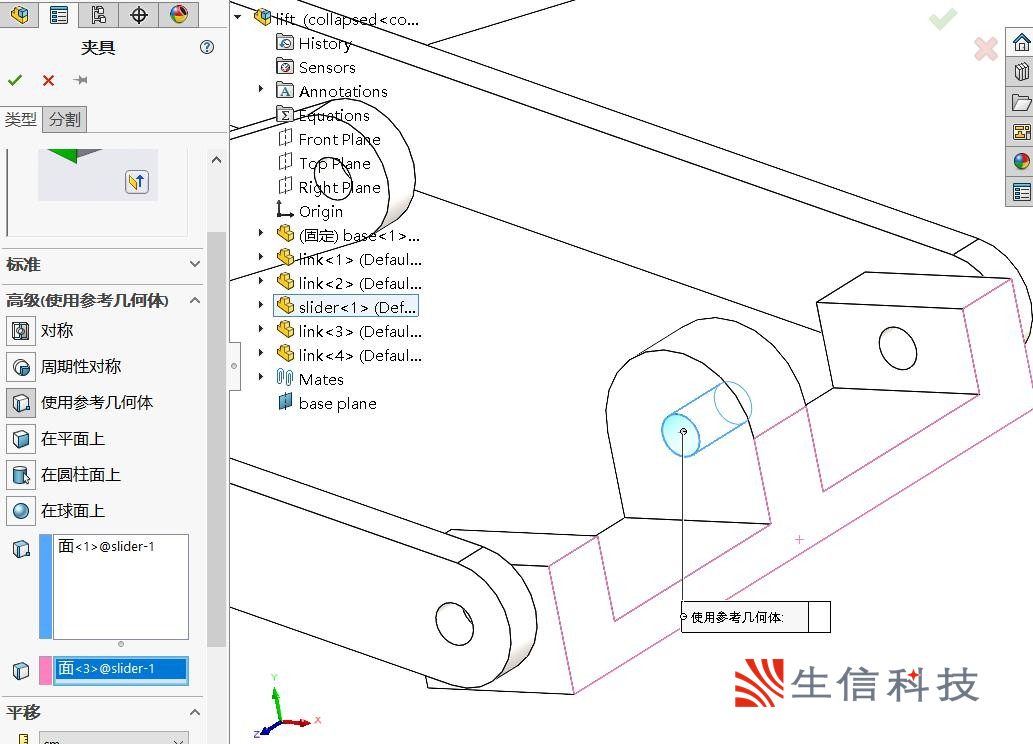Collapse the 平移 section
This screenshot has height=744, width=1033.
pos(195,712)
